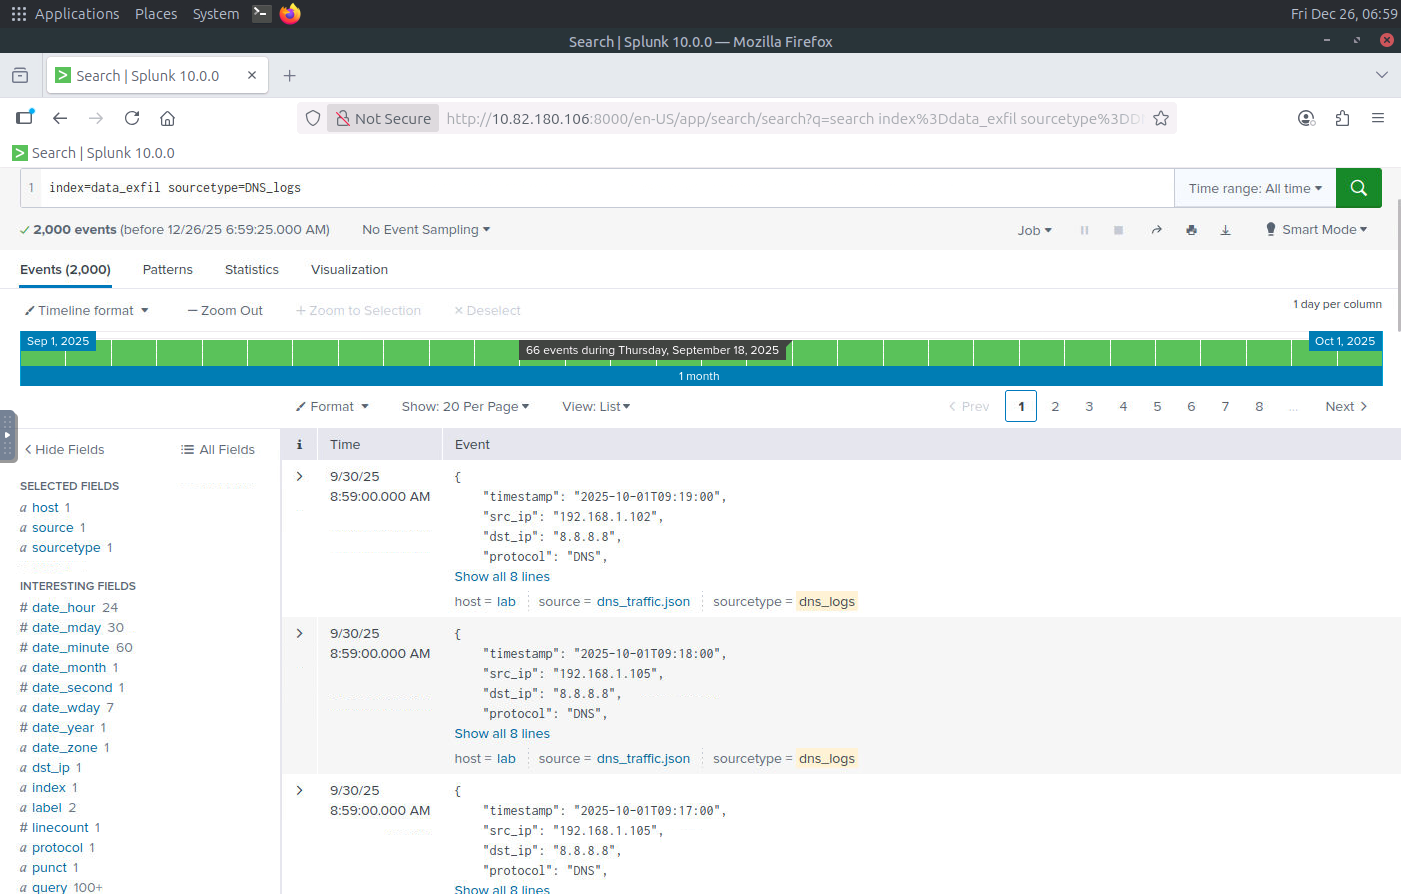Click the Stop job icon

coord(1118,230)
